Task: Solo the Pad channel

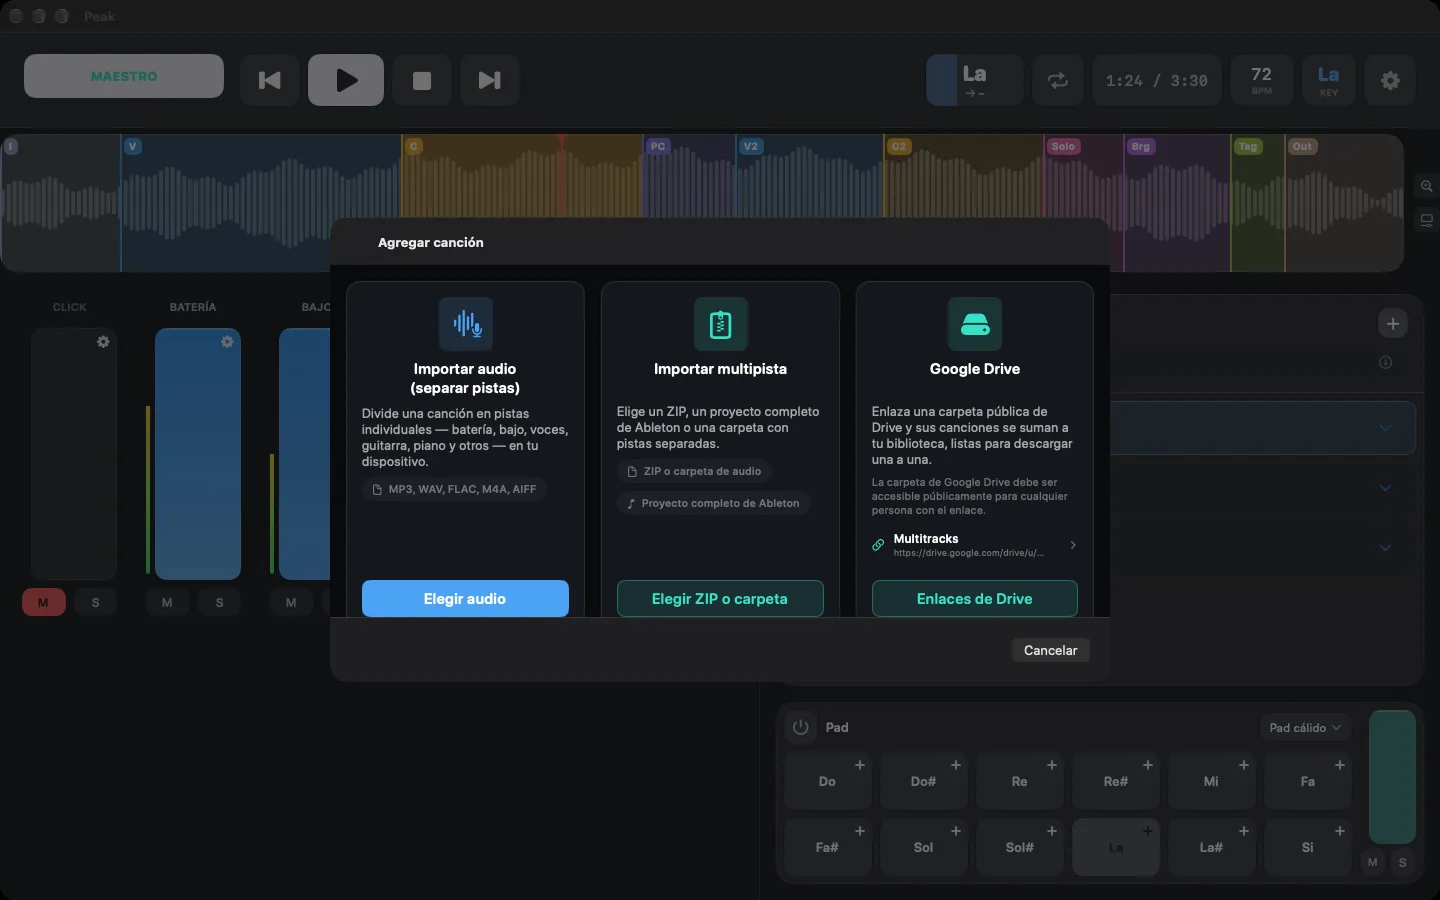Action: (1403, 862)
